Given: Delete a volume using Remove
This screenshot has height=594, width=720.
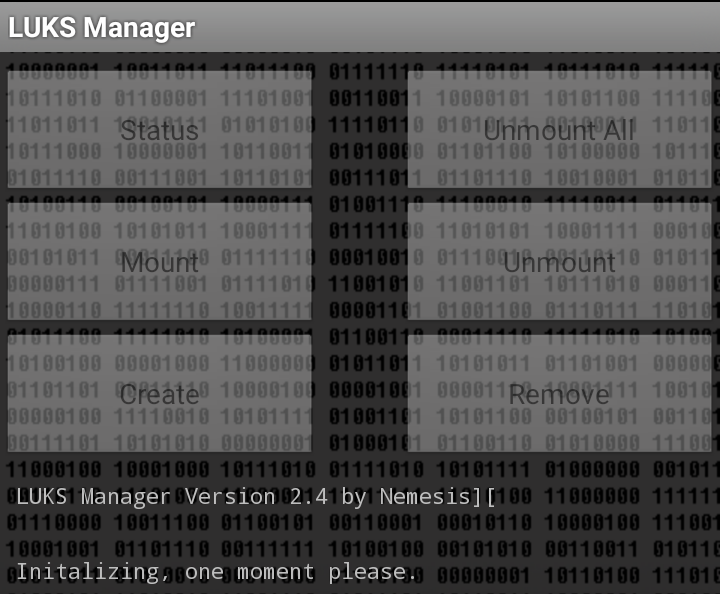Looking at the screenshot, I should tap(559, 393).
